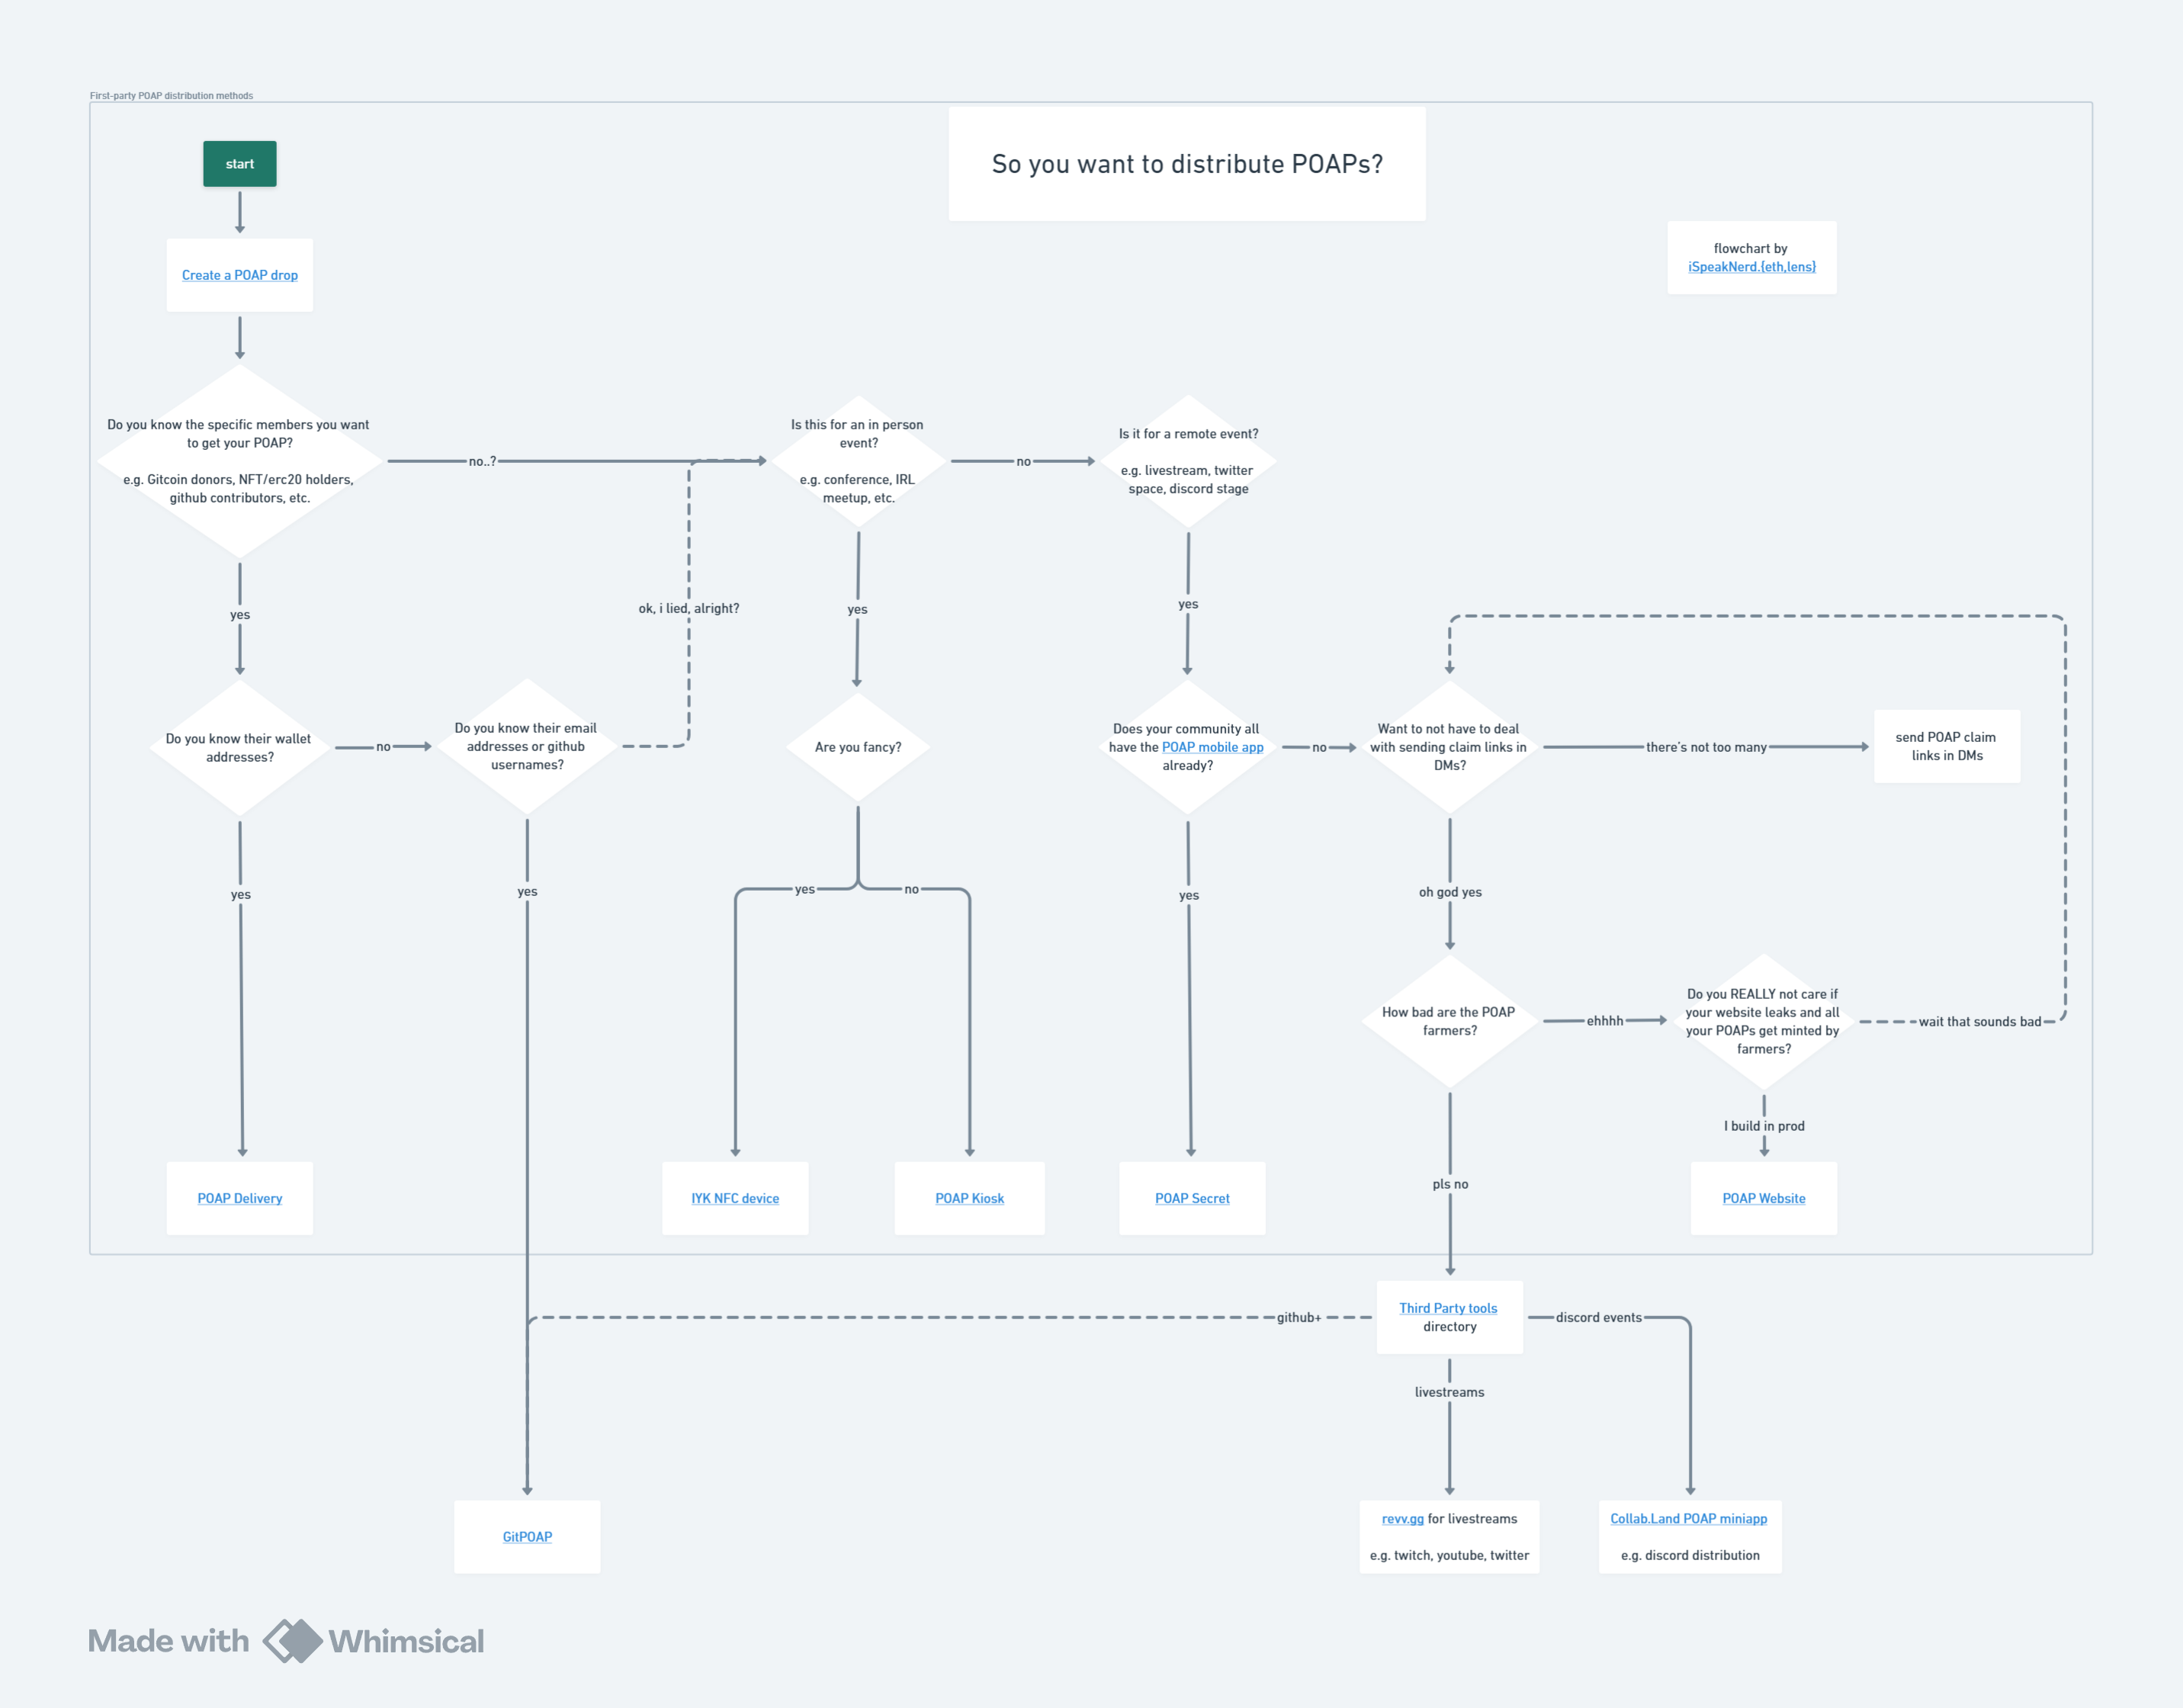Open the revv.gg livestreams link

click(1402, 1518)
